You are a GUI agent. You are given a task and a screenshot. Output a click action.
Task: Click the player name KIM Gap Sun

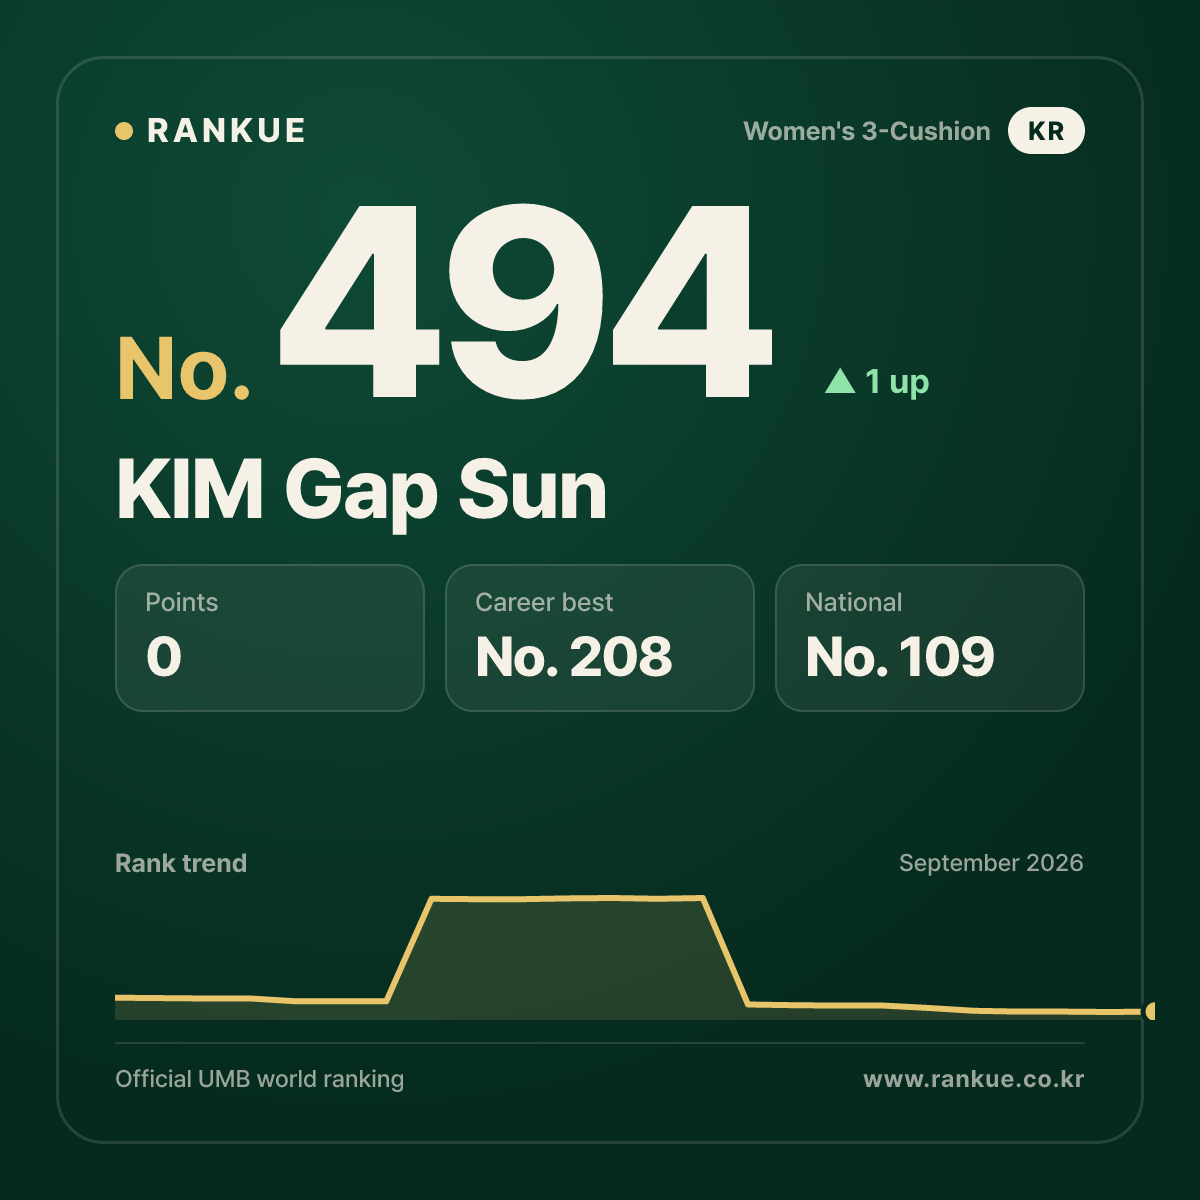(x=362, y=491)
